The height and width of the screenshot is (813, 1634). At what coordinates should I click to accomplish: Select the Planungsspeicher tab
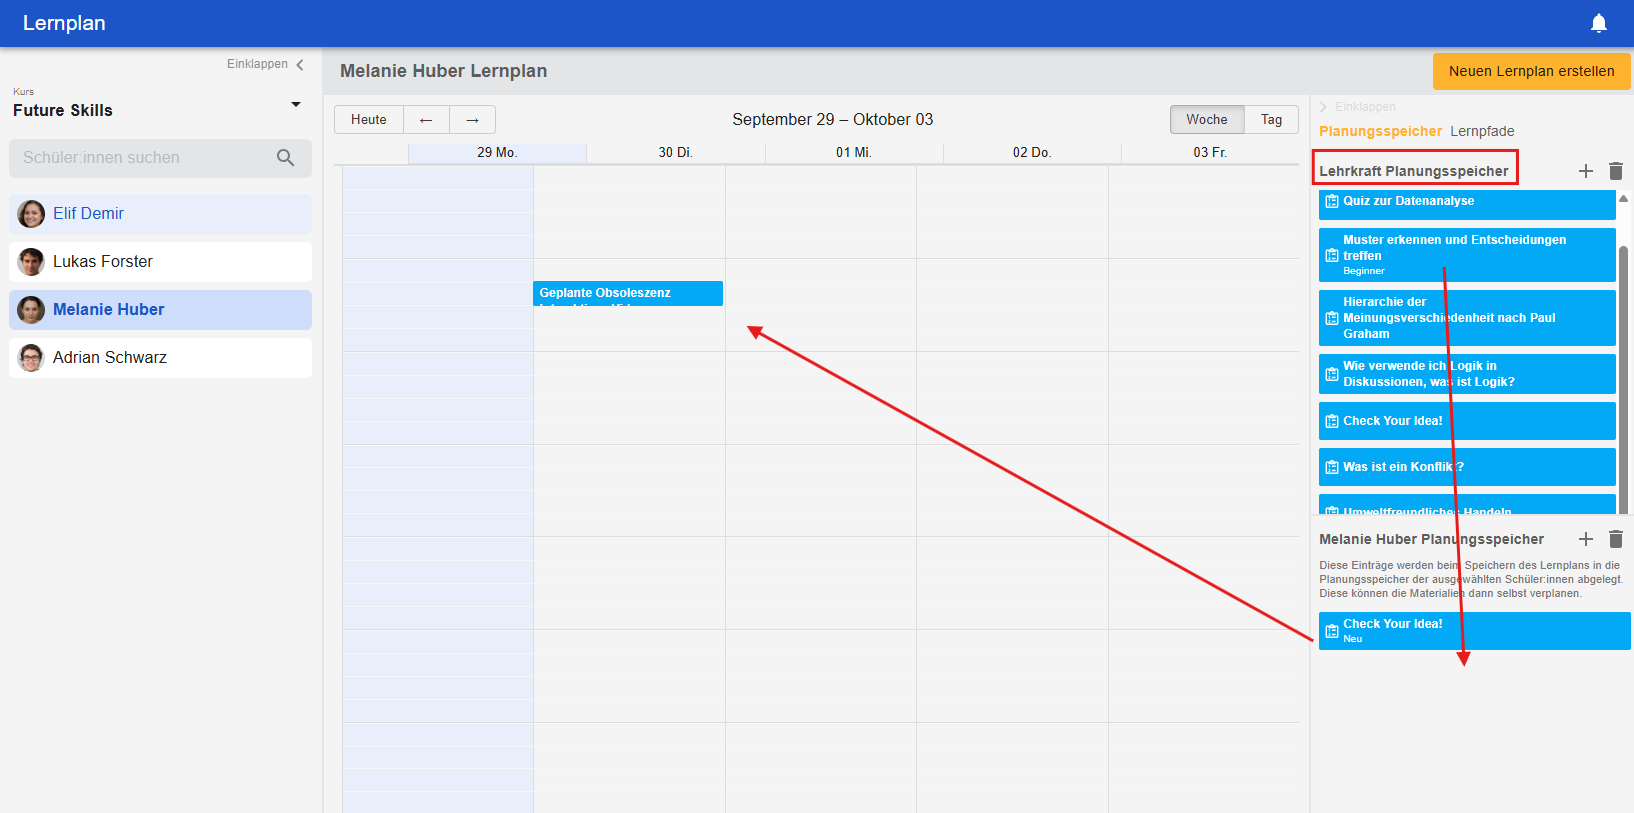(x=1380, y=131)
